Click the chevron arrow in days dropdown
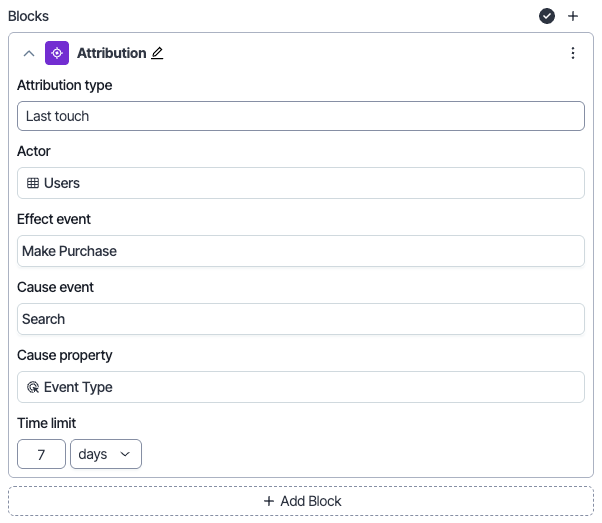Viewport: 602px width, 523px height. [x=125, y=454]
